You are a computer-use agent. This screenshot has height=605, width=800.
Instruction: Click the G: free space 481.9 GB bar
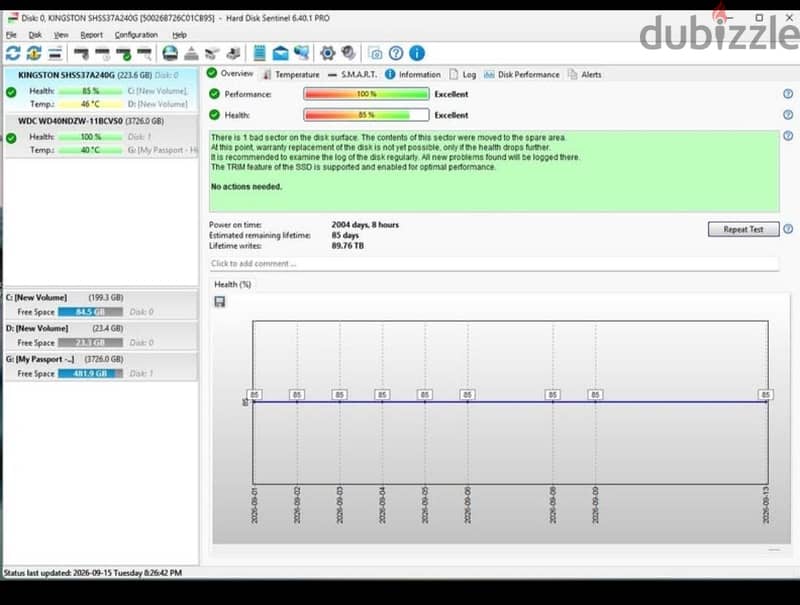(90, 373)
